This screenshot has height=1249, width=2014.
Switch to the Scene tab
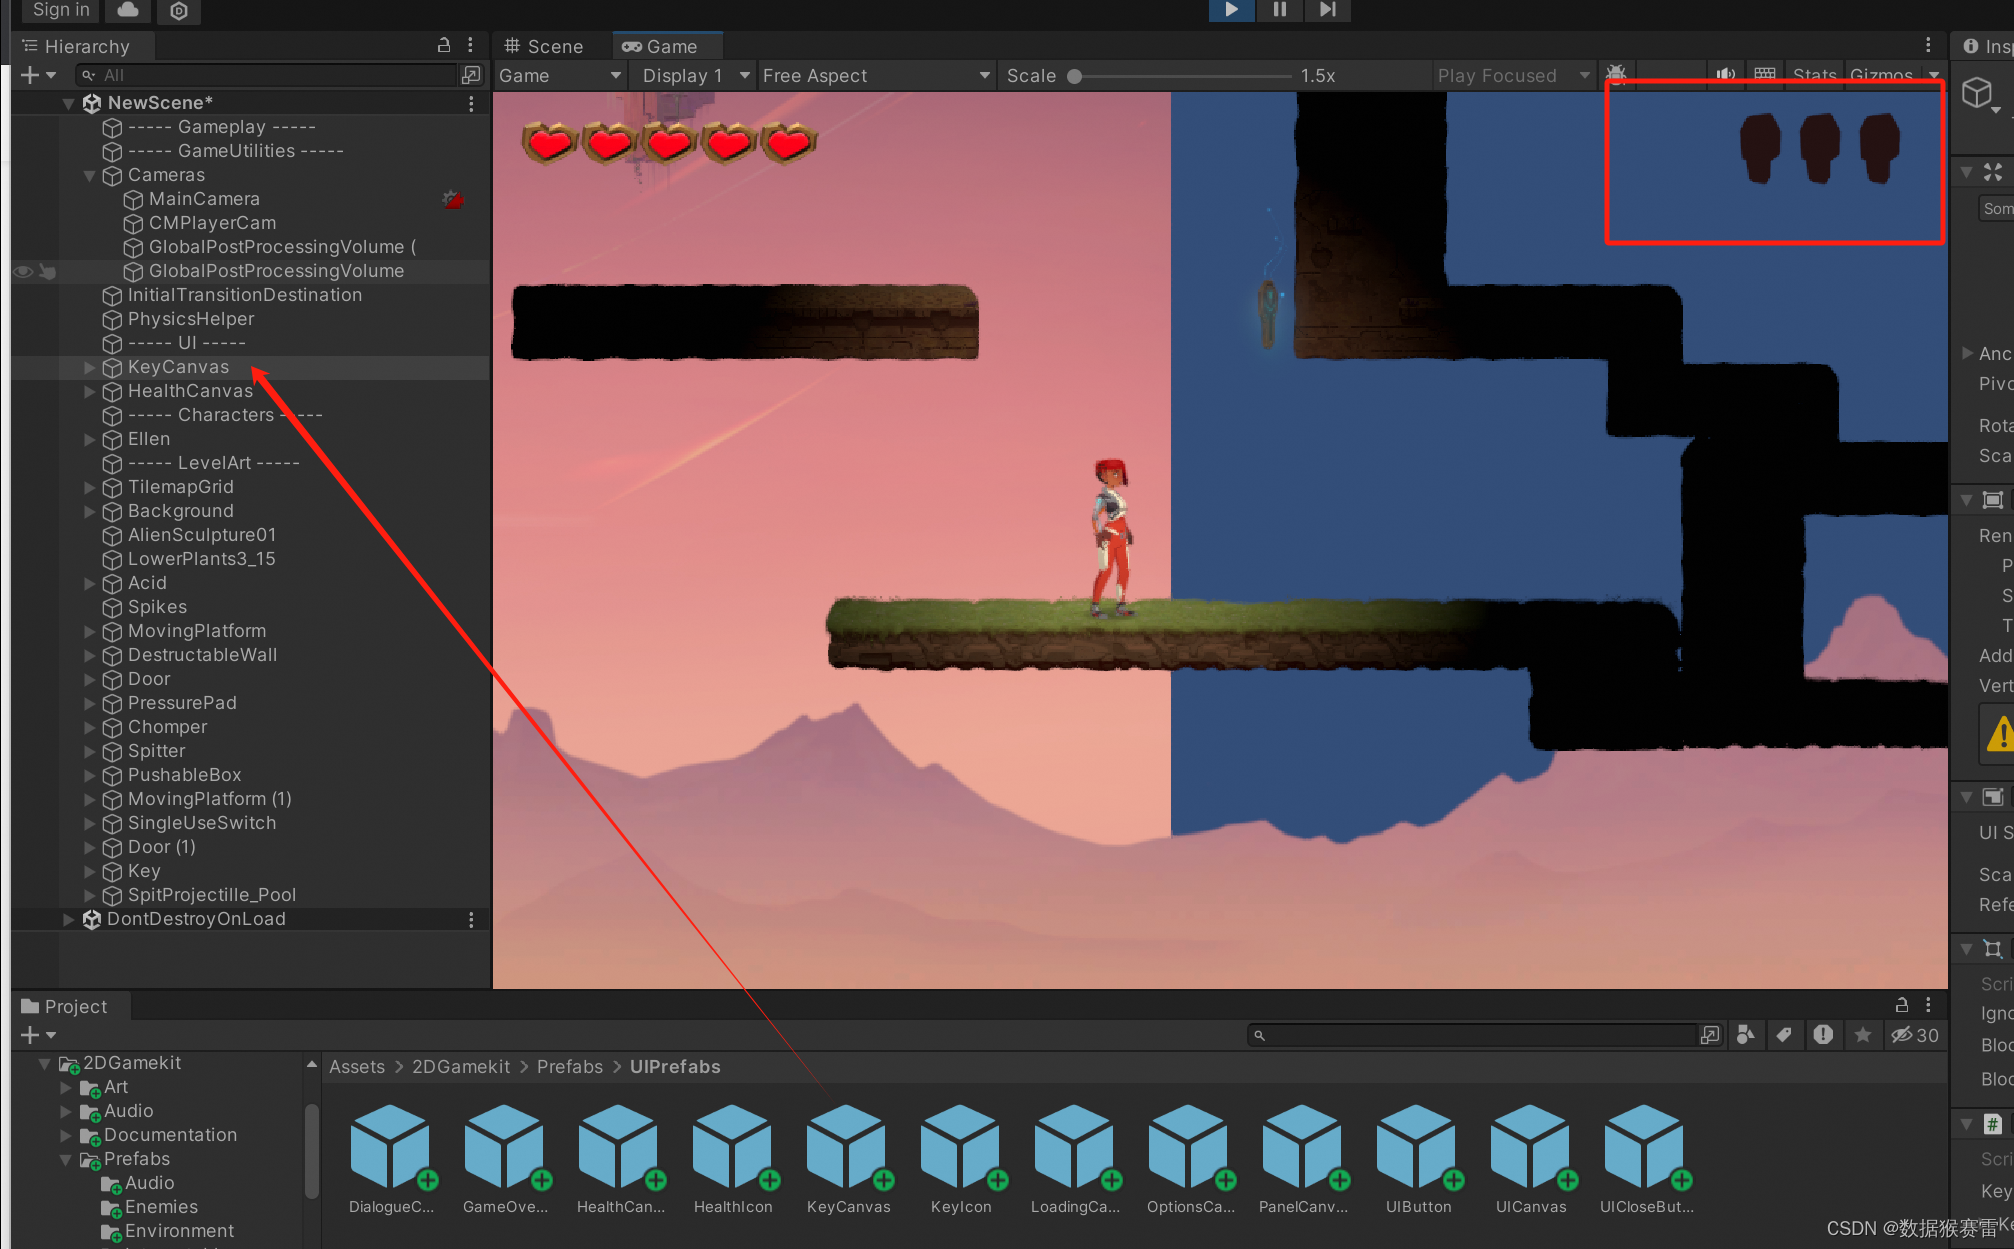pos(544,46)
